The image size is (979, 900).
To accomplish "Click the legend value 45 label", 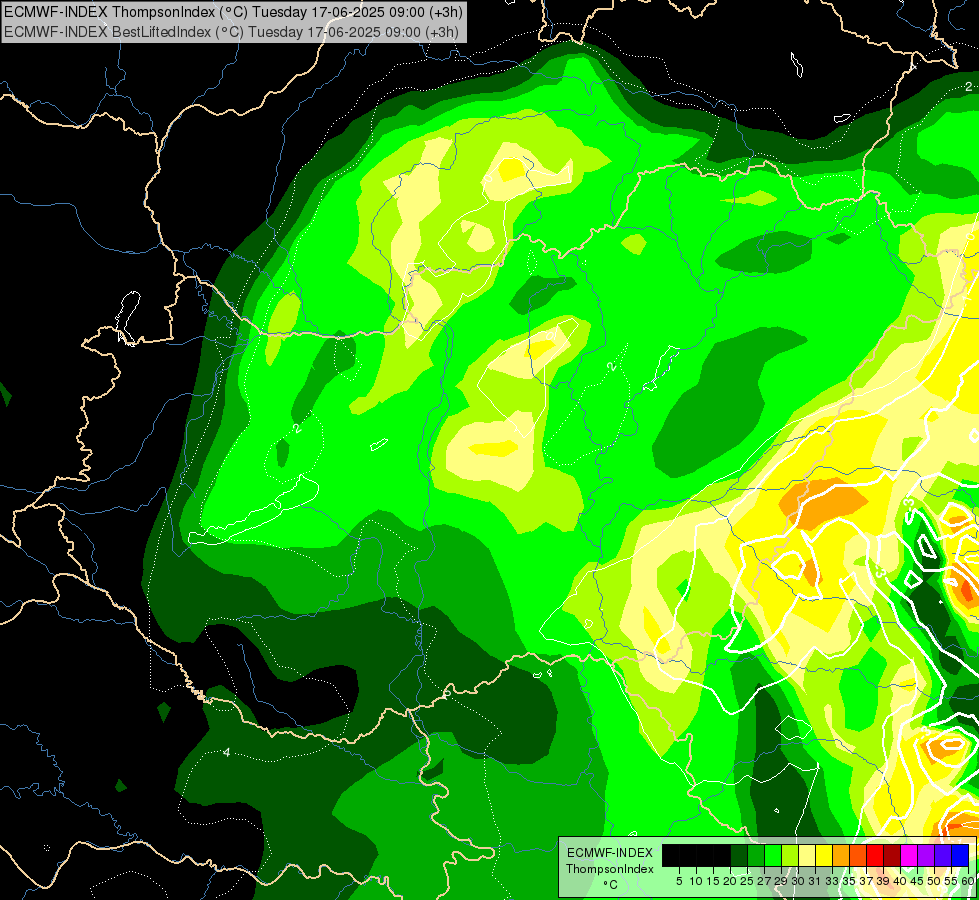I will tap(917, 881).
